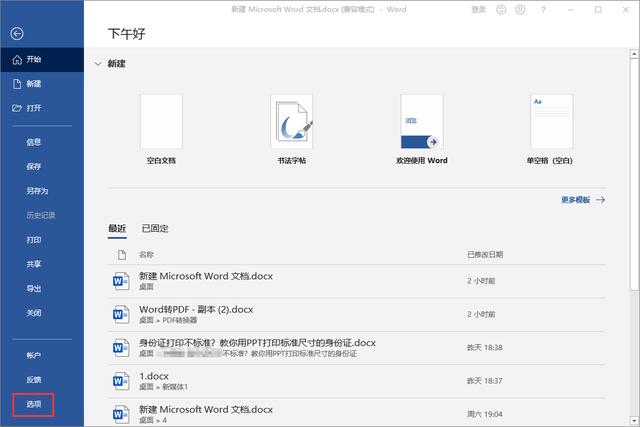Select 导出 in the sidebar
Screen dimensions: 640x427
[x=34, y=289]
